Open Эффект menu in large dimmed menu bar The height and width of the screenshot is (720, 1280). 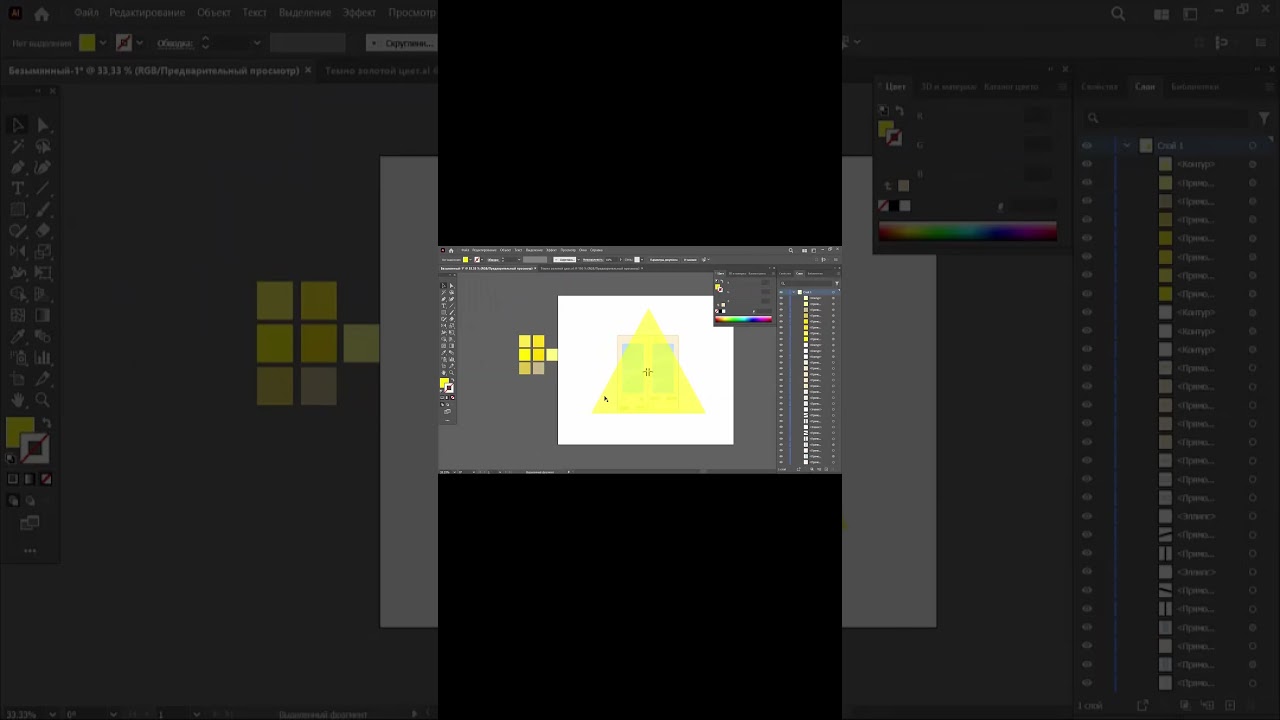point(359,13)
